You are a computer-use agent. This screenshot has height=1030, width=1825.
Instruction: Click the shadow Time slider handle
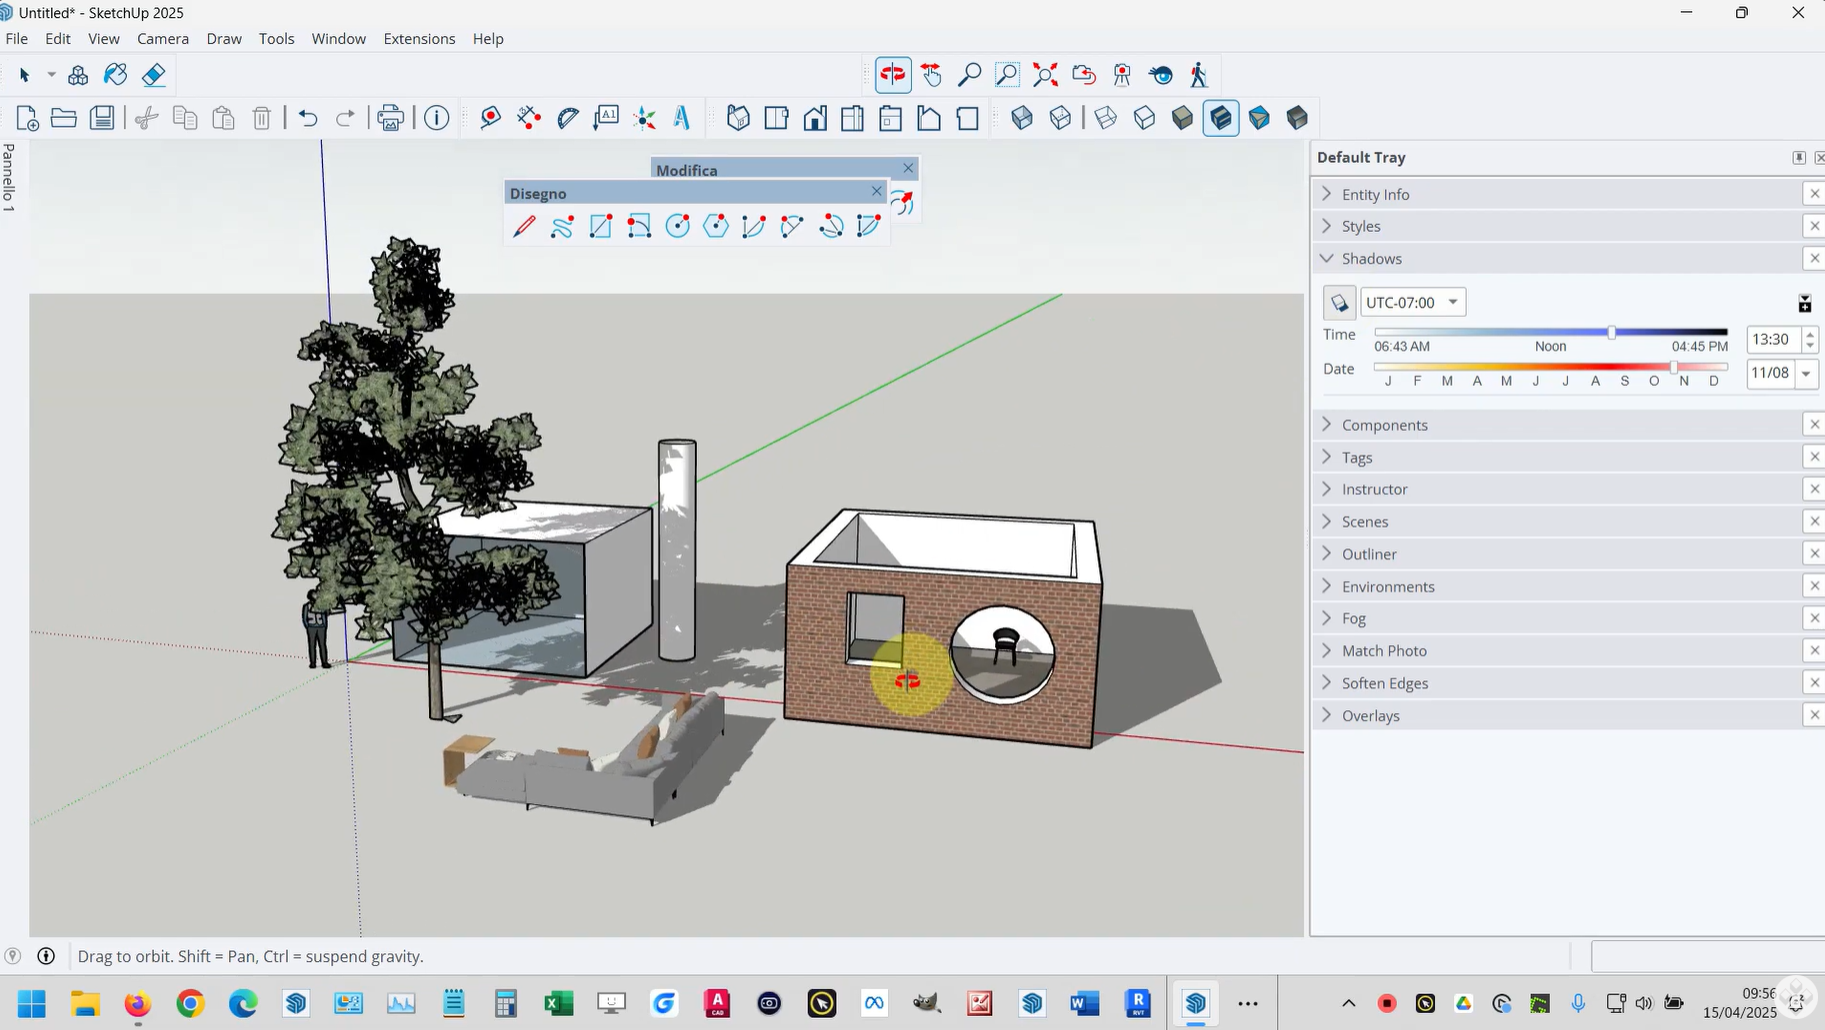1611,332
